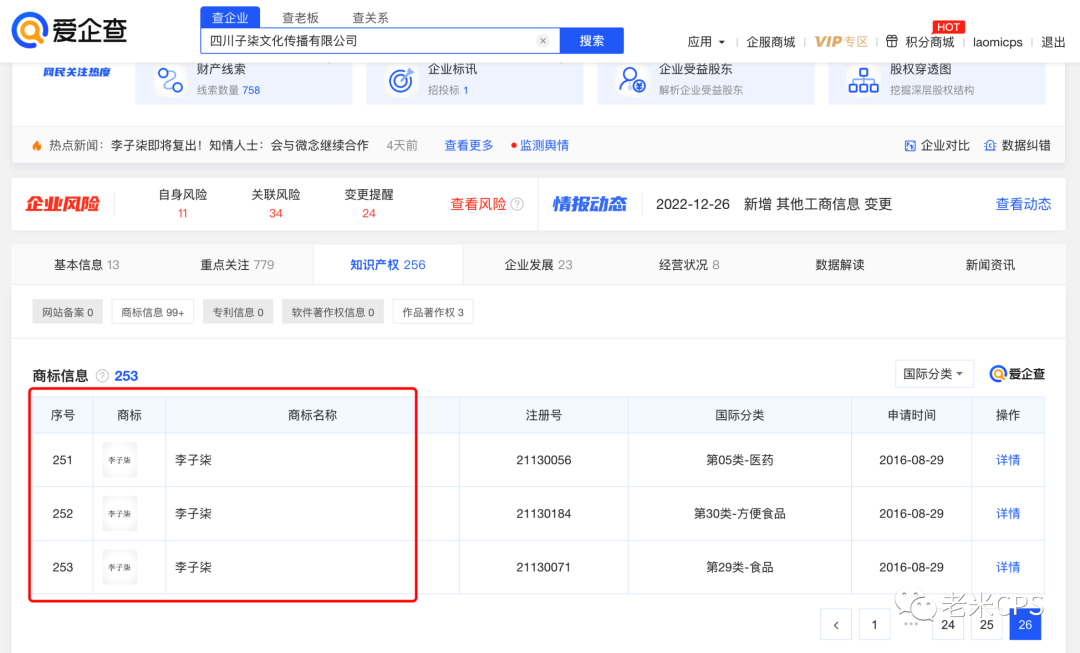Switch to the 查老板 search tab
The width and height of the screenshot is (1080, 653).
(x=300, y=17)
